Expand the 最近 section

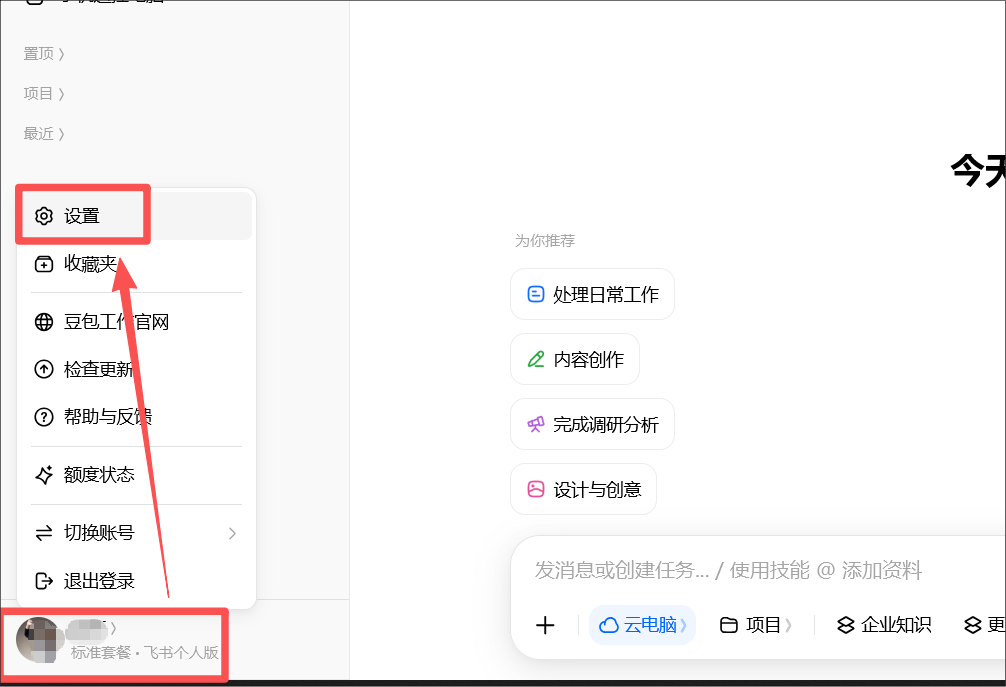tap(44, 133)
